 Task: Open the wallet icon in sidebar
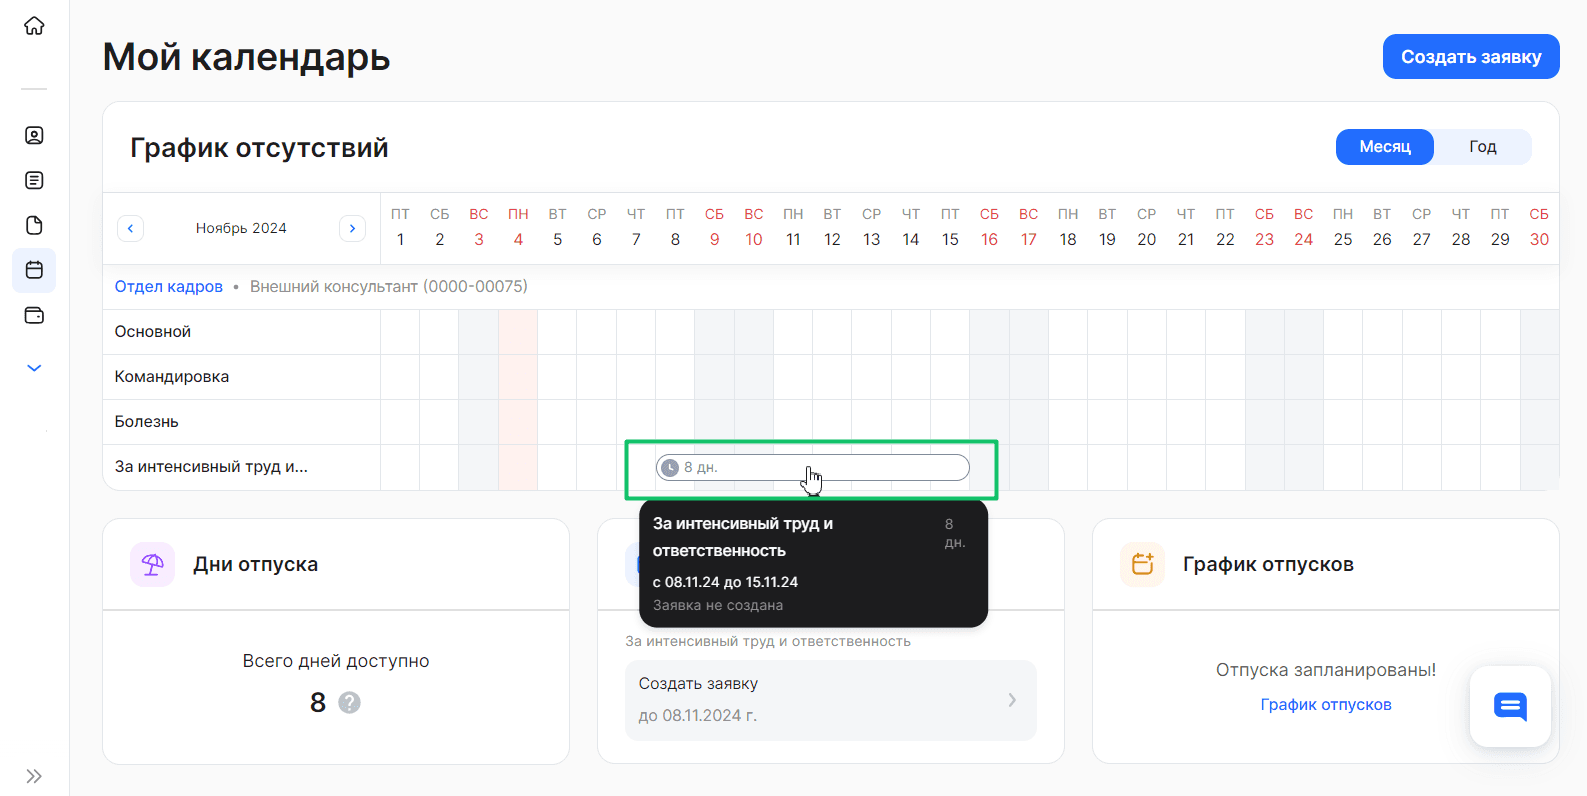click(34, 315)
